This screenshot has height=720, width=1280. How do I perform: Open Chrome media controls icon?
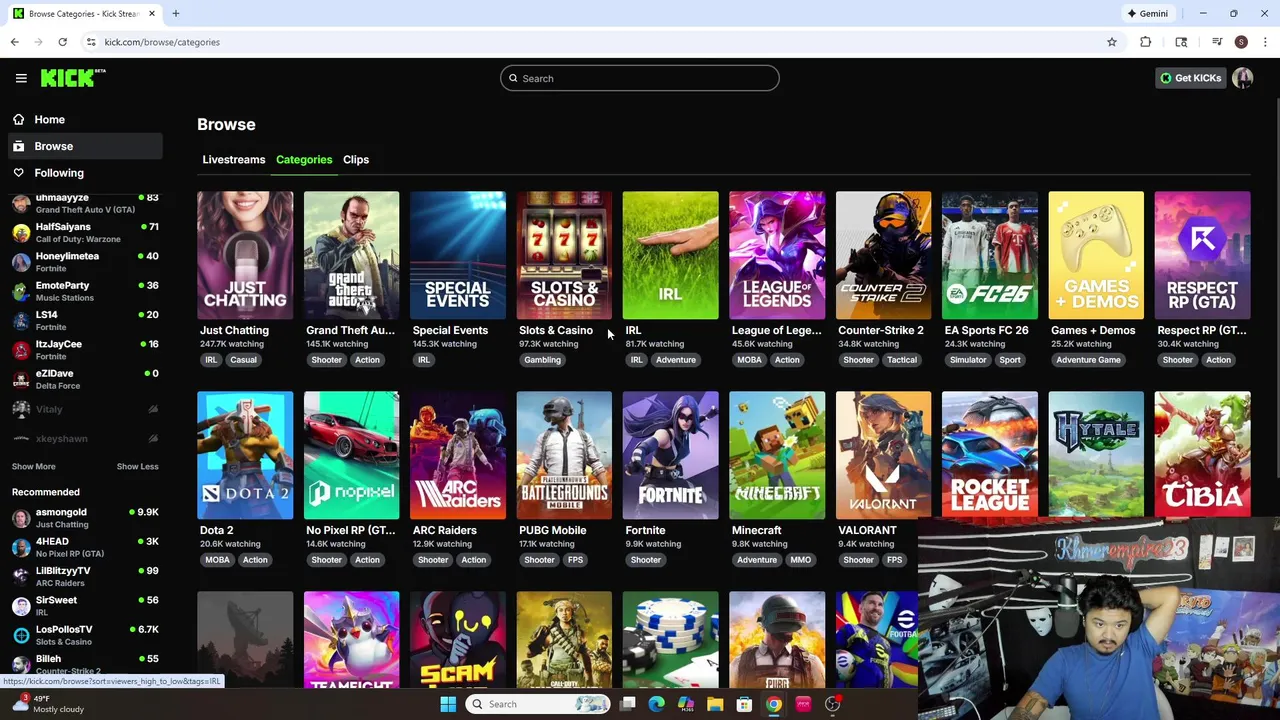[x=1217, y=42]
